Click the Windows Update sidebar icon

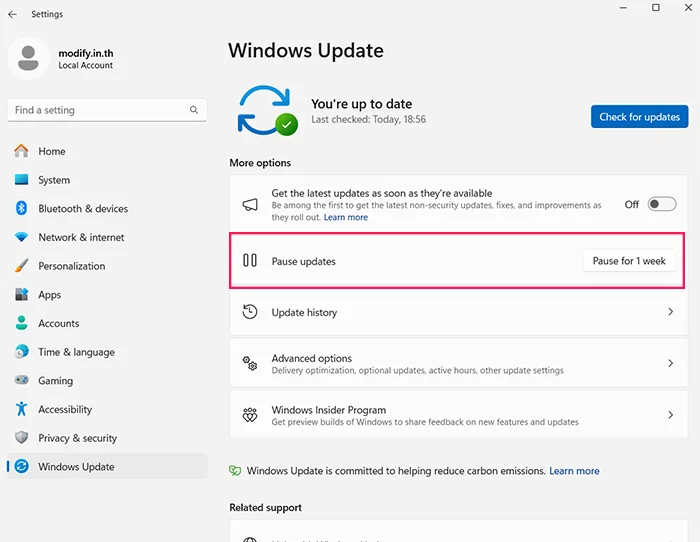pos(21,466)
